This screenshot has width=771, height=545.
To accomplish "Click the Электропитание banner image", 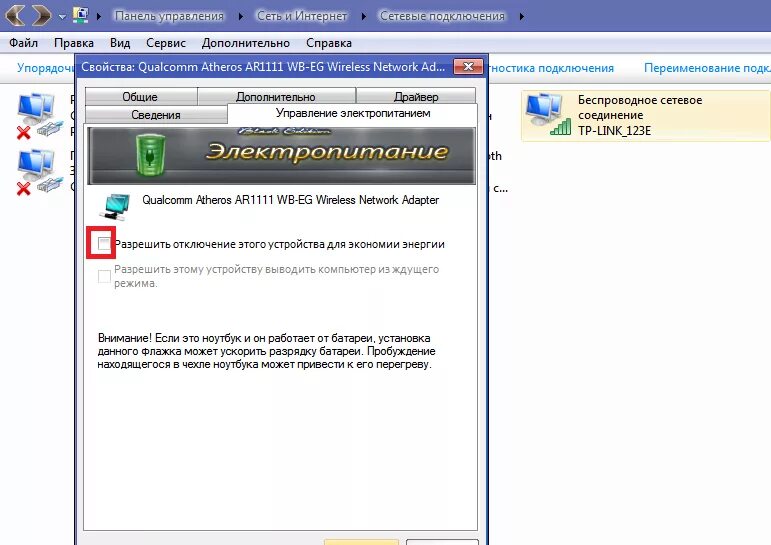I will (x=281, y=155).
